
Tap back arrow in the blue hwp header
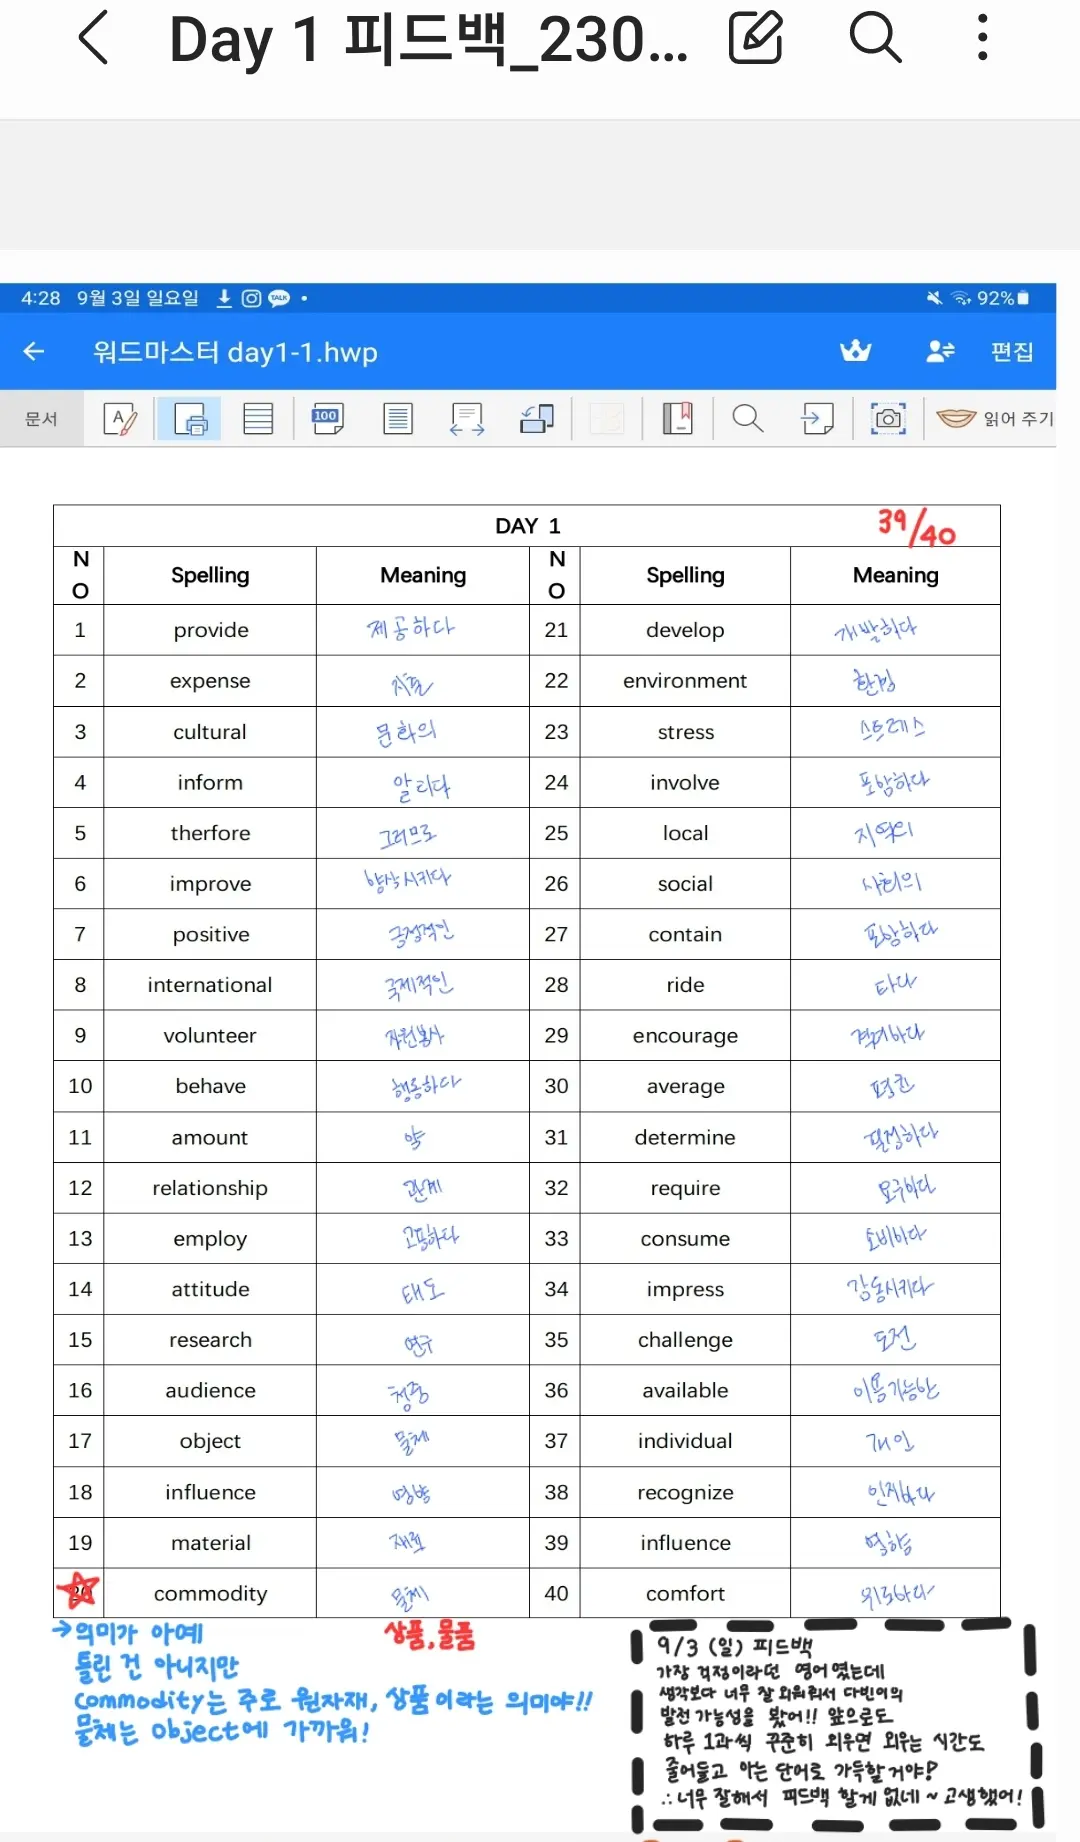pyautogui.click(x=34, y=352)
